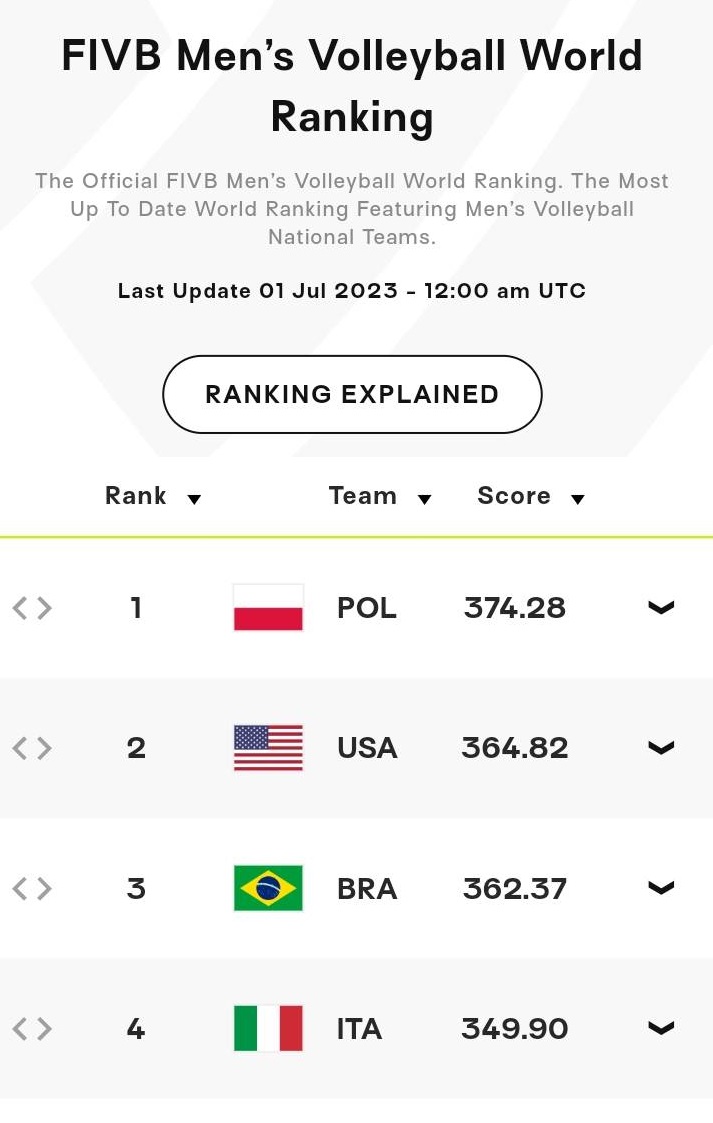Expand the BRA row details chevron

pos(661,888)
